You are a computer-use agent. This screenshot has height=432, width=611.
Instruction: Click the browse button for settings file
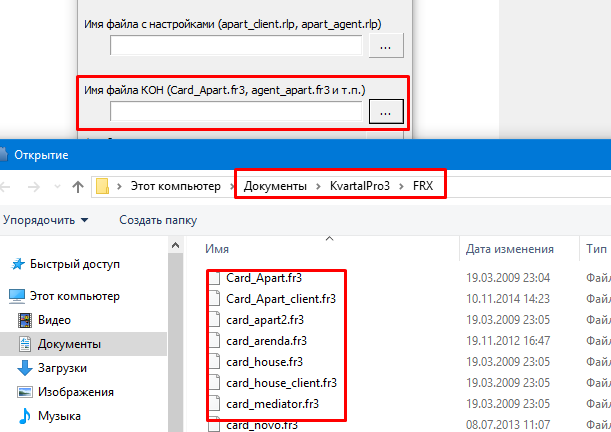coord(385,45)
